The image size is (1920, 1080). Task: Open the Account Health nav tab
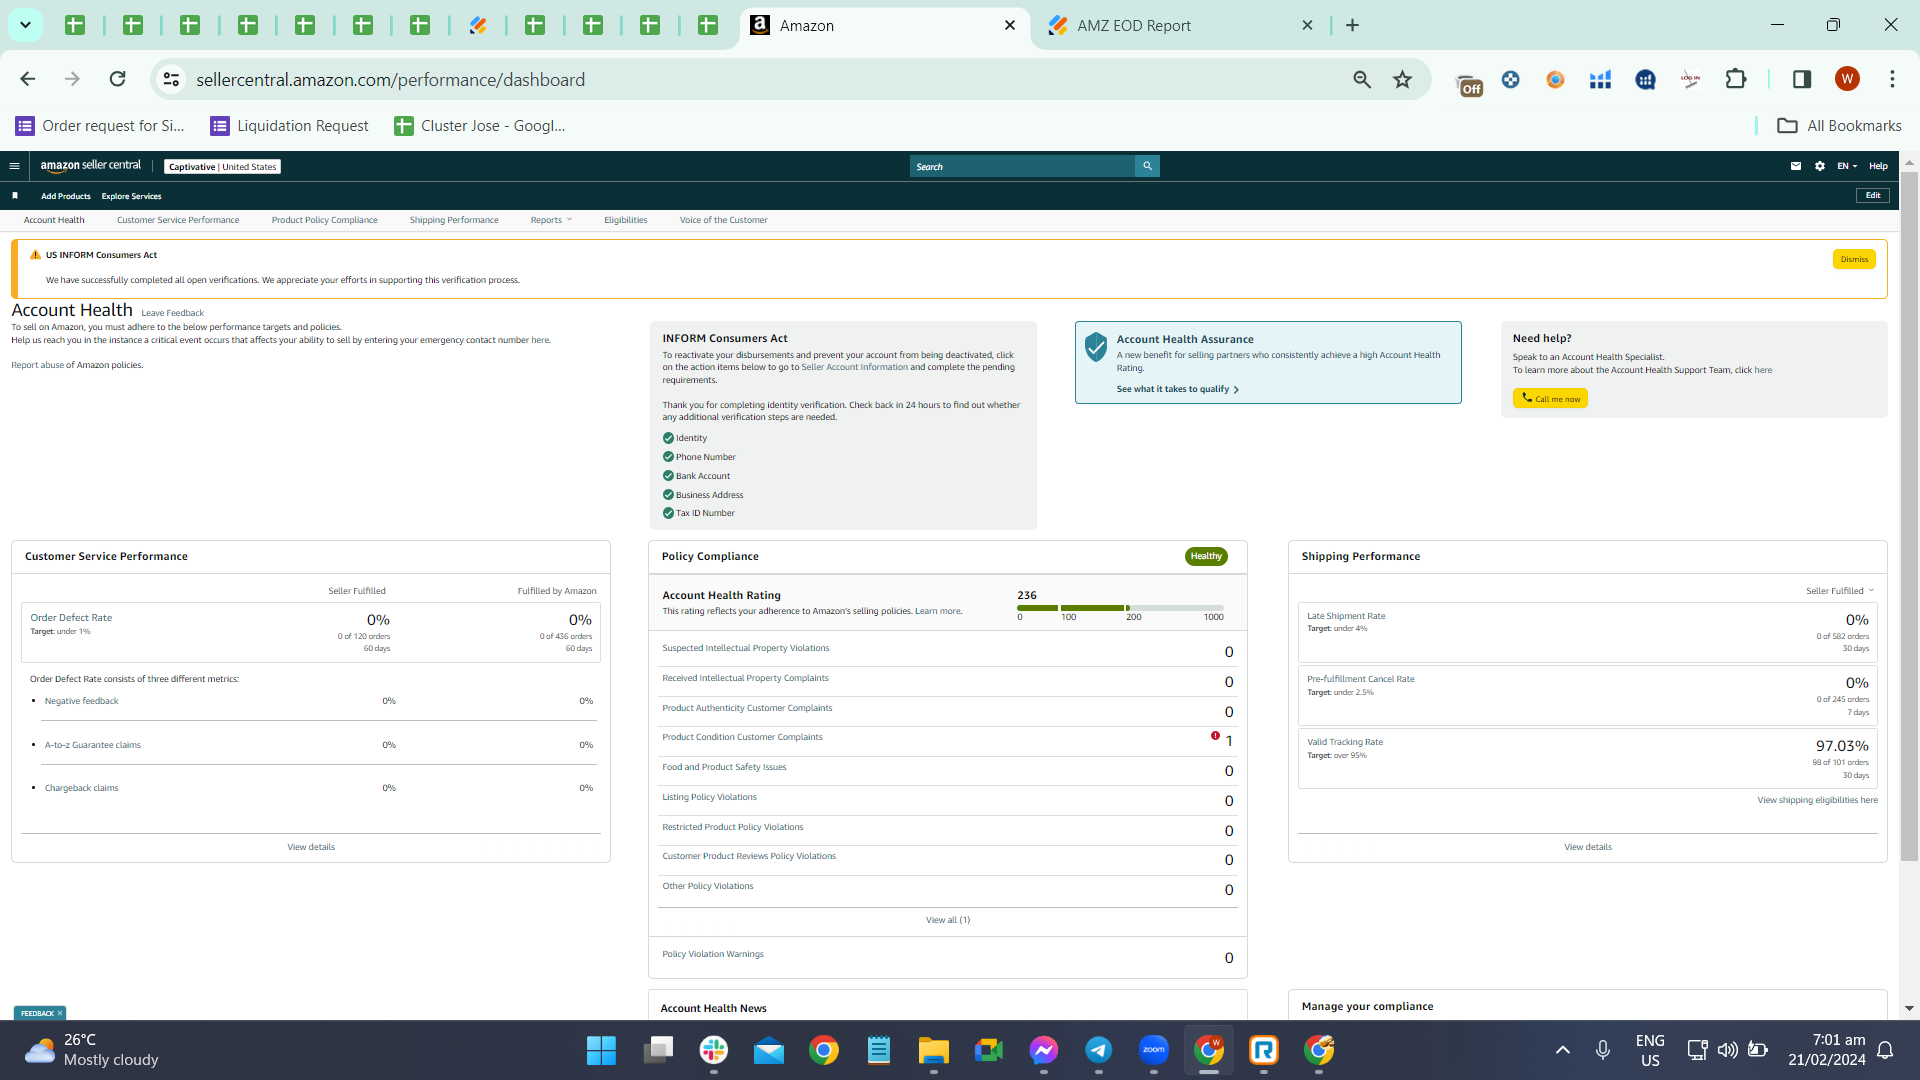pyautogui.click(x=54, y=220)
